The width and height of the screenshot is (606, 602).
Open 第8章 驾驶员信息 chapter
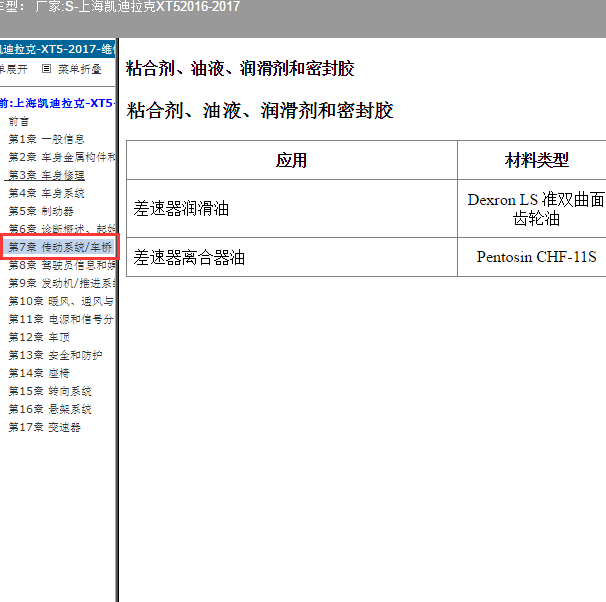pos(62,265)
